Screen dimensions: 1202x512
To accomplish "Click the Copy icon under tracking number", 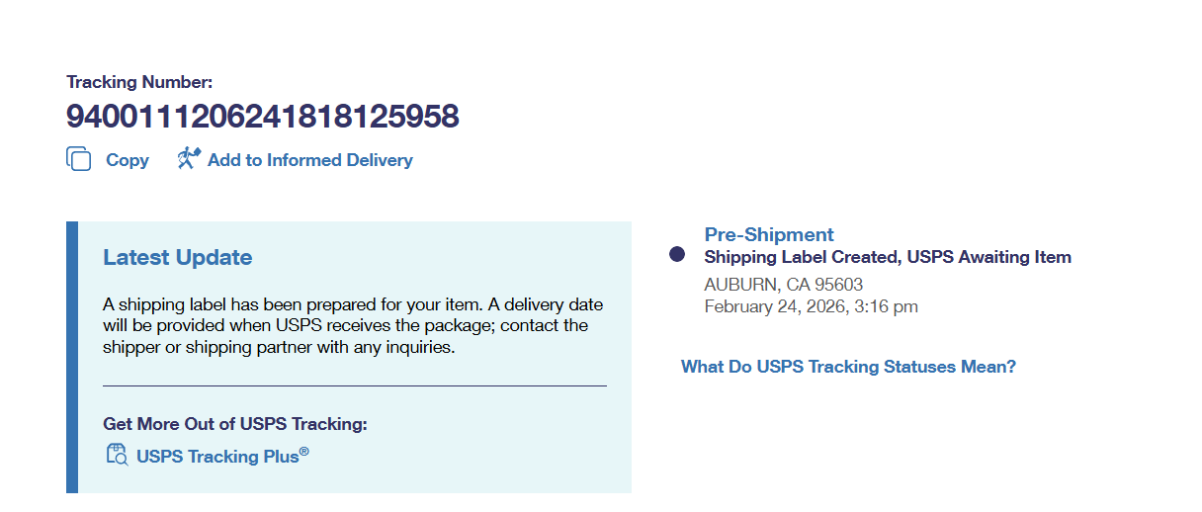I will [78, 159].
